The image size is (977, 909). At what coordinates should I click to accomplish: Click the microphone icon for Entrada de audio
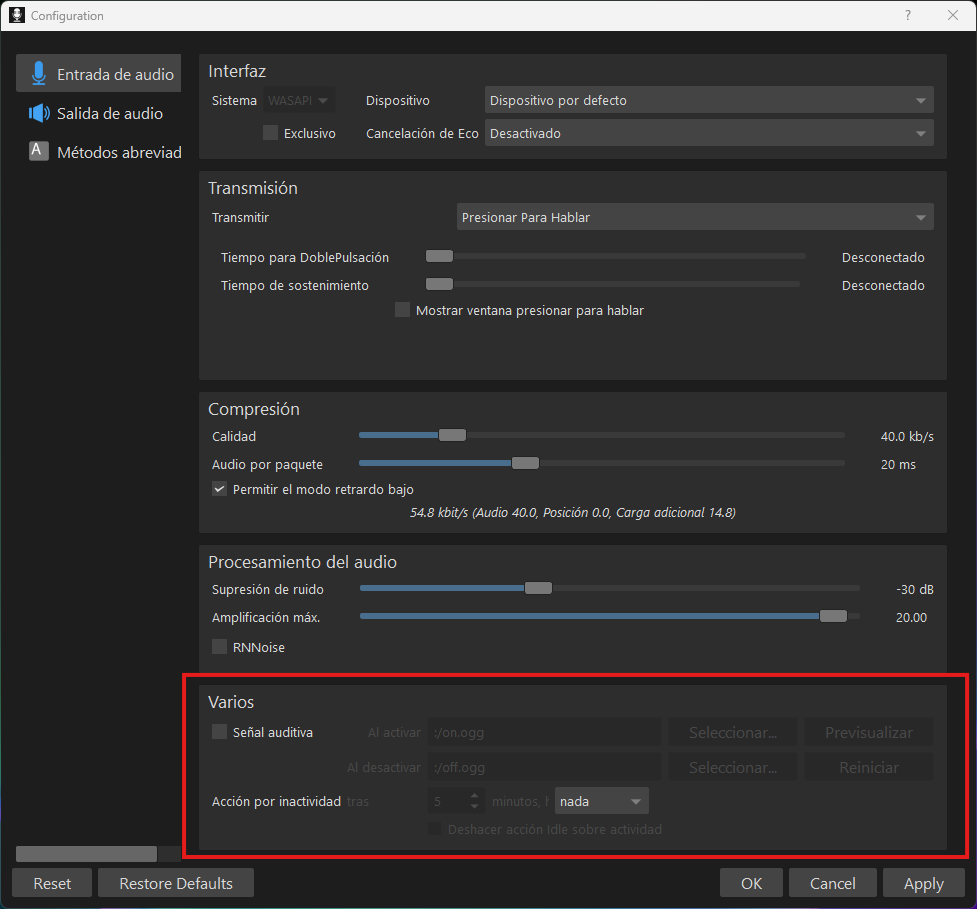coord(39,74)
